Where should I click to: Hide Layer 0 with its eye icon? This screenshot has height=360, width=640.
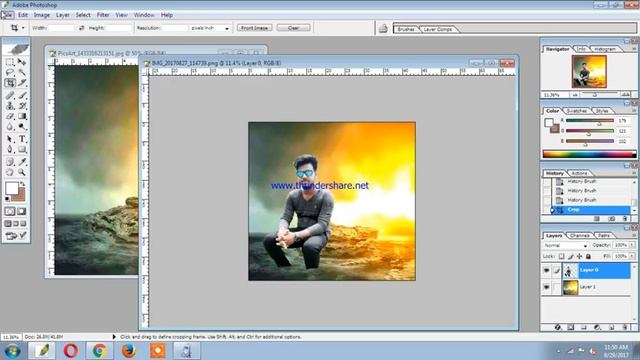click(547, 270)
